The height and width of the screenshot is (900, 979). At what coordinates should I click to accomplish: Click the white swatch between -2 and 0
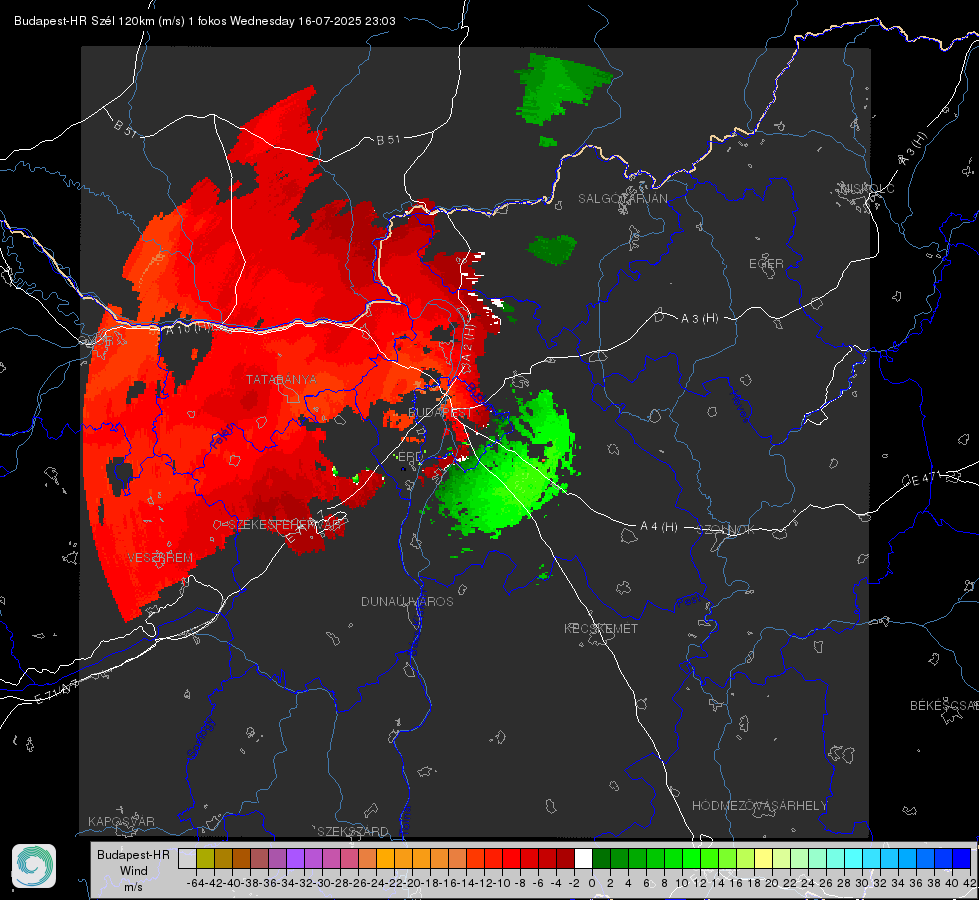pos(583,858)
